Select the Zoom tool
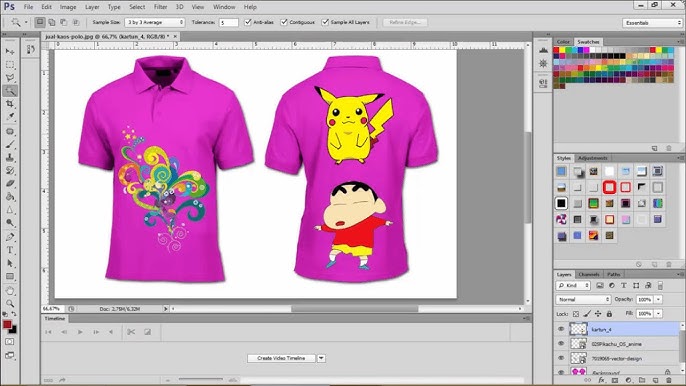Image resolution: width=686 pixels, height=386 pixels. [x=10, y=303]
